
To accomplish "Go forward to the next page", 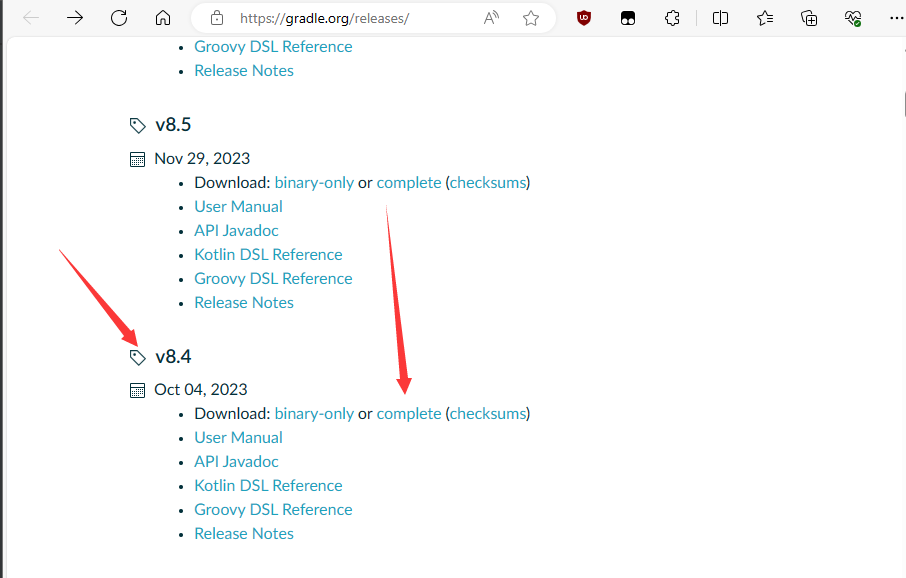I will 75,18.
